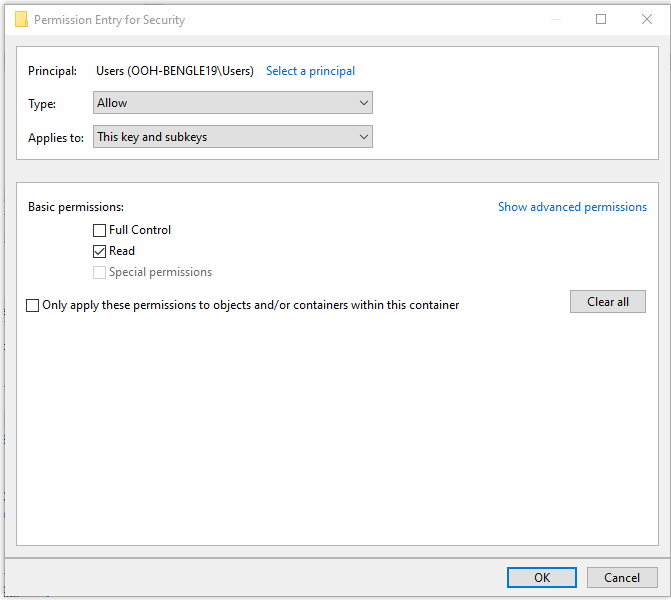Click the Cancel button

622,578
